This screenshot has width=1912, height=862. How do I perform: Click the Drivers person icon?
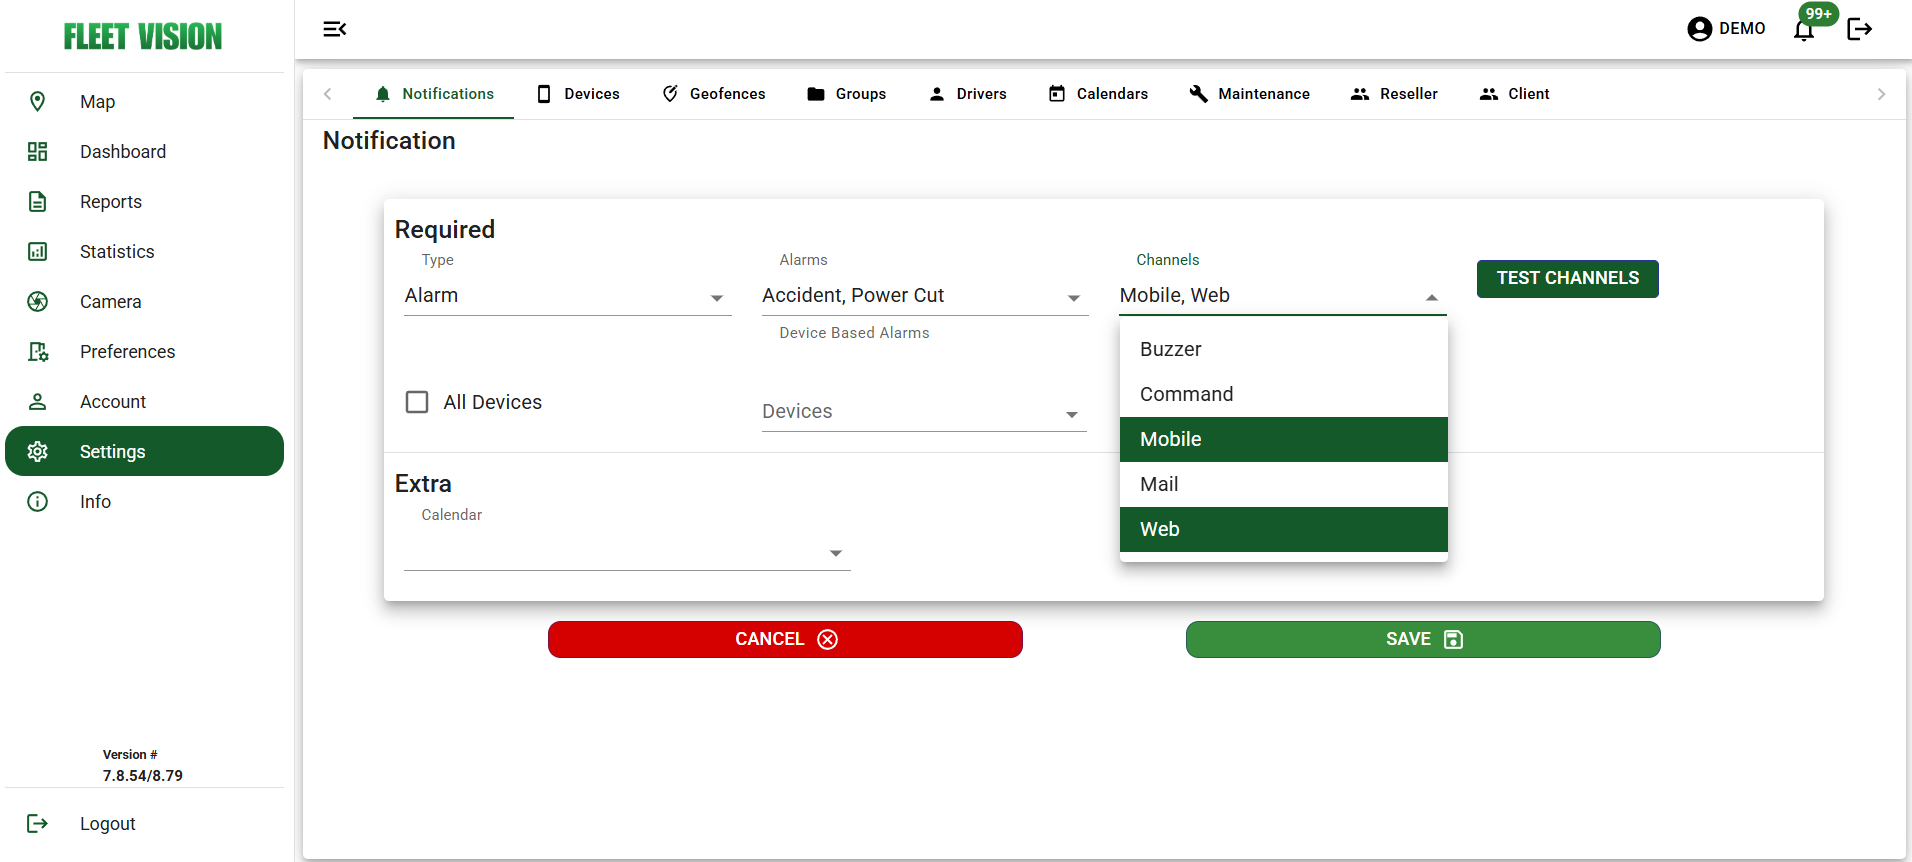(937, 94)
